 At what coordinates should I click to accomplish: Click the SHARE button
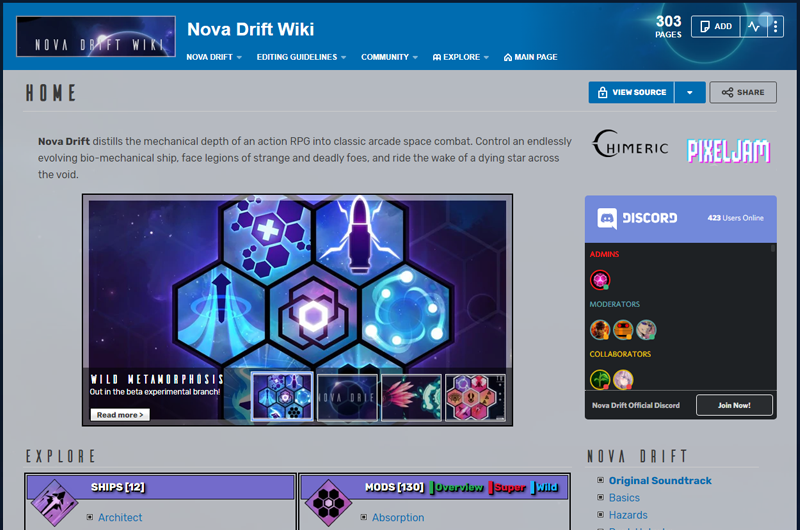tap(743, 92)
